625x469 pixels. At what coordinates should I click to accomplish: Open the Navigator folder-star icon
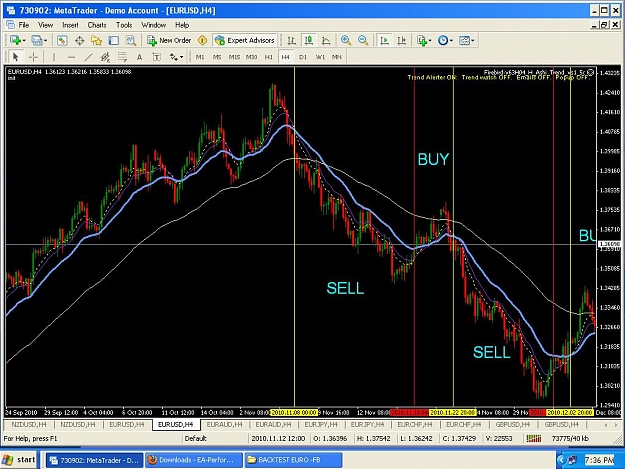96,40
